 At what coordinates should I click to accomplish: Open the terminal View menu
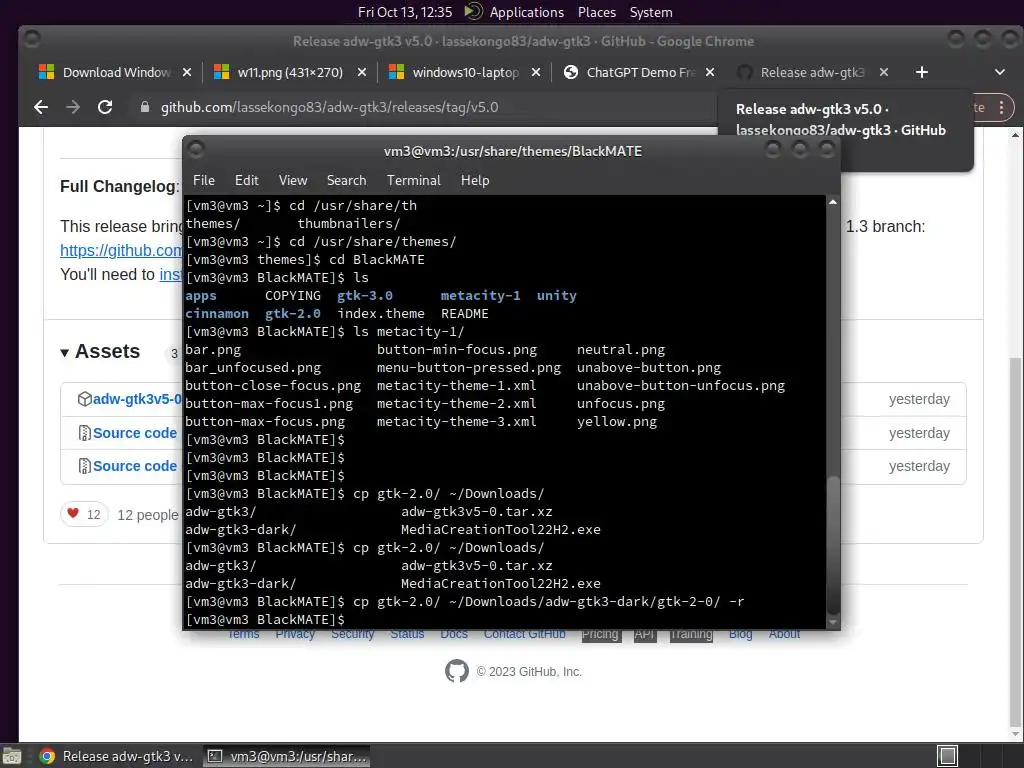tap(293, 180)
